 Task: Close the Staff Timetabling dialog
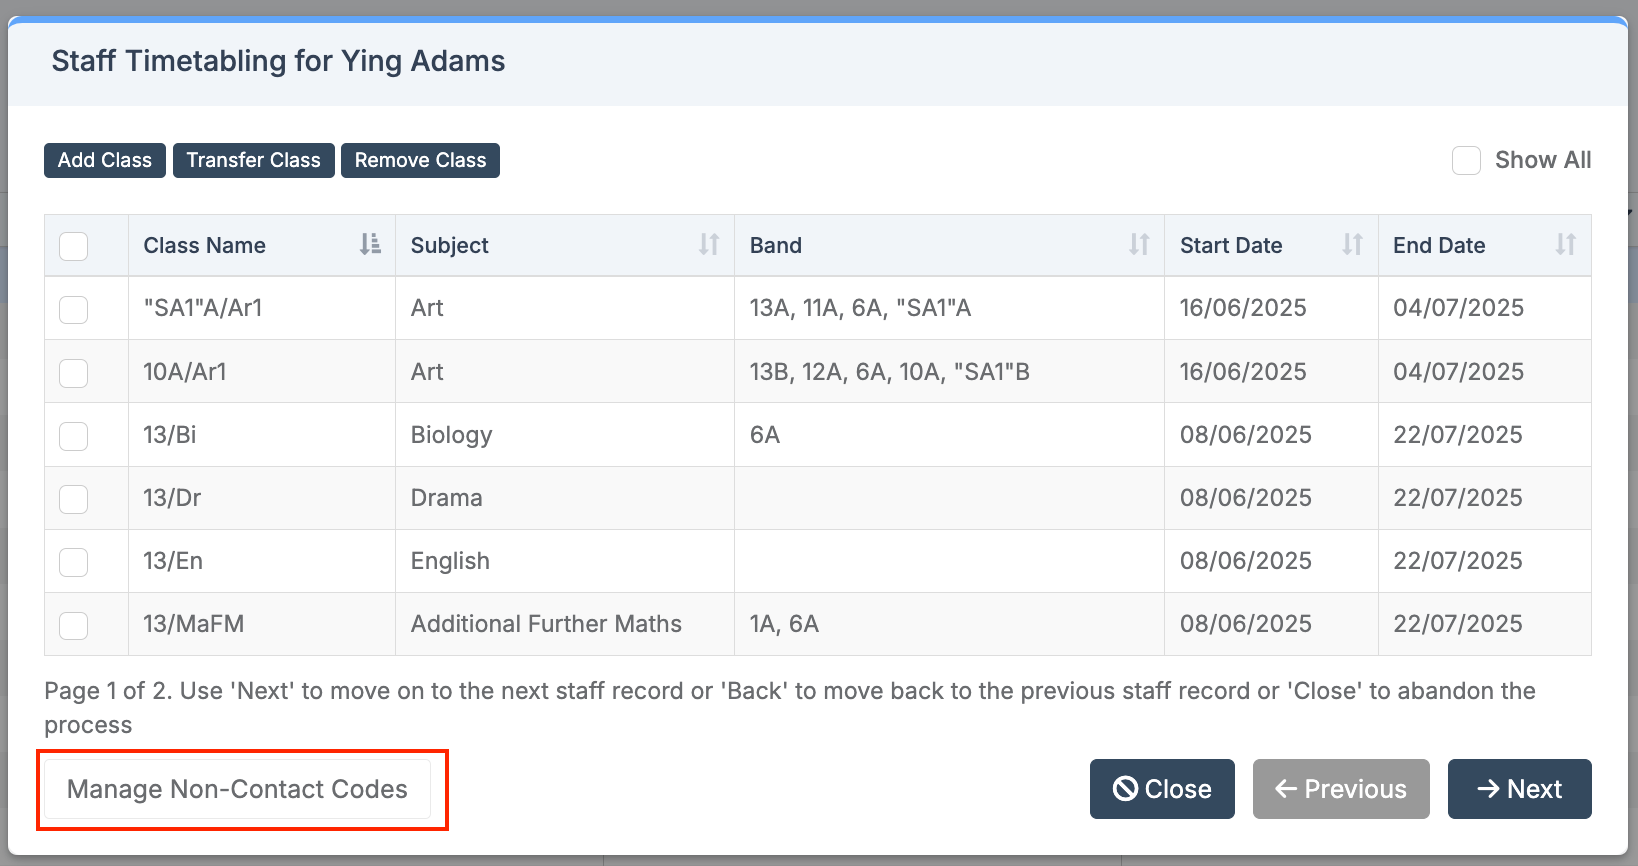click(x=1162, y=789)
